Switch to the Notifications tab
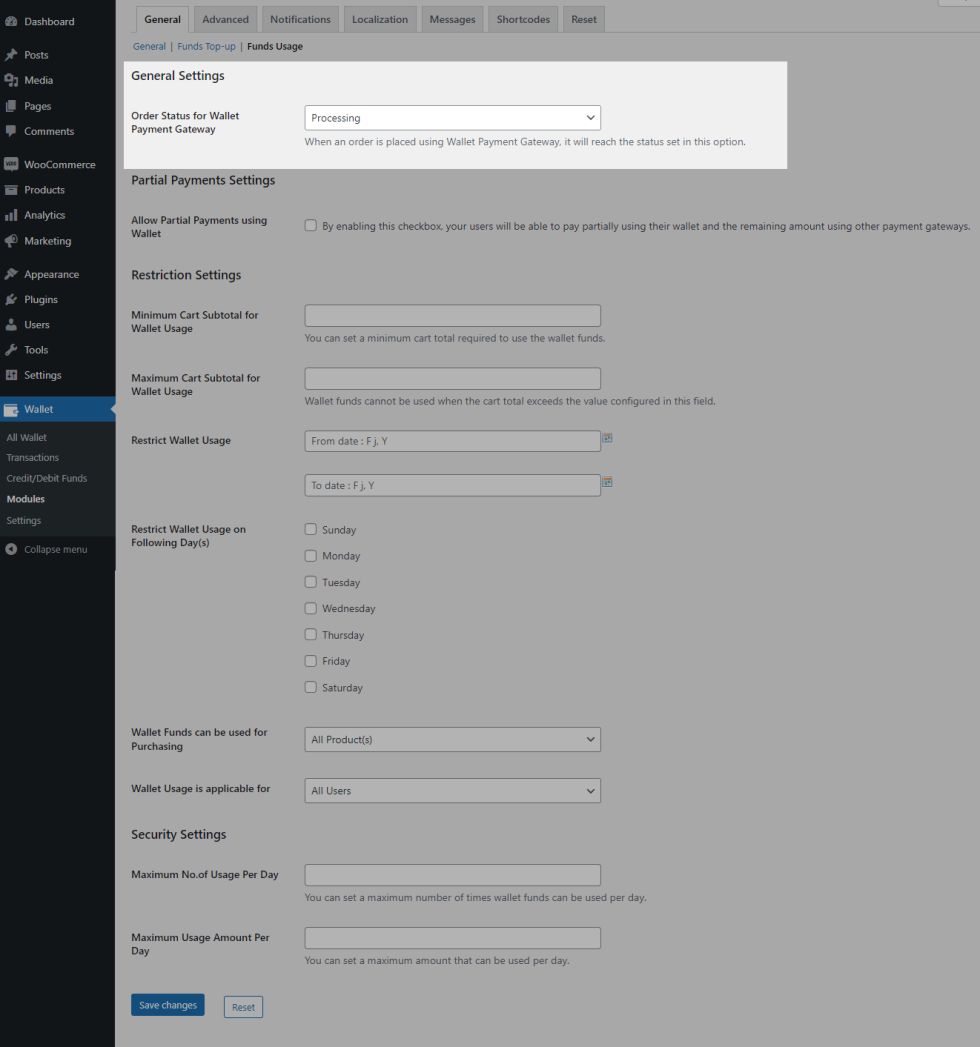980x1047 pixels. 300,19
